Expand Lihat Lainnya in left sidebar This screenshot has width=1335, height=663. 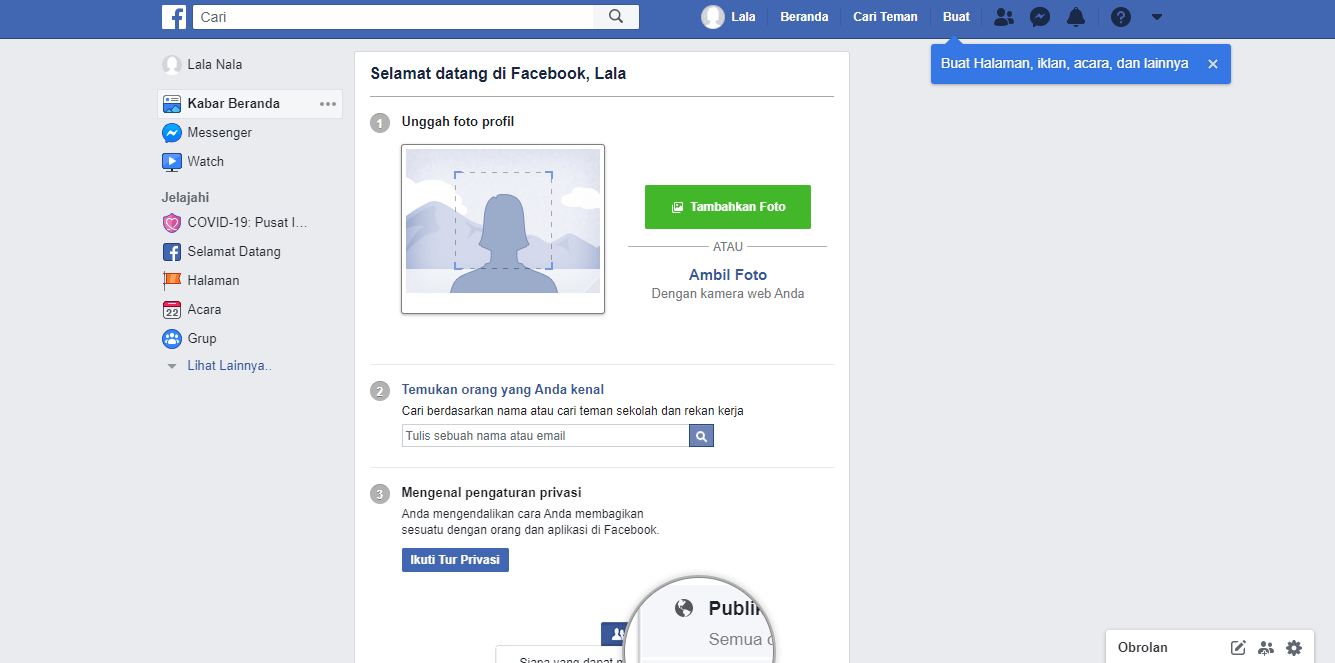229,366
